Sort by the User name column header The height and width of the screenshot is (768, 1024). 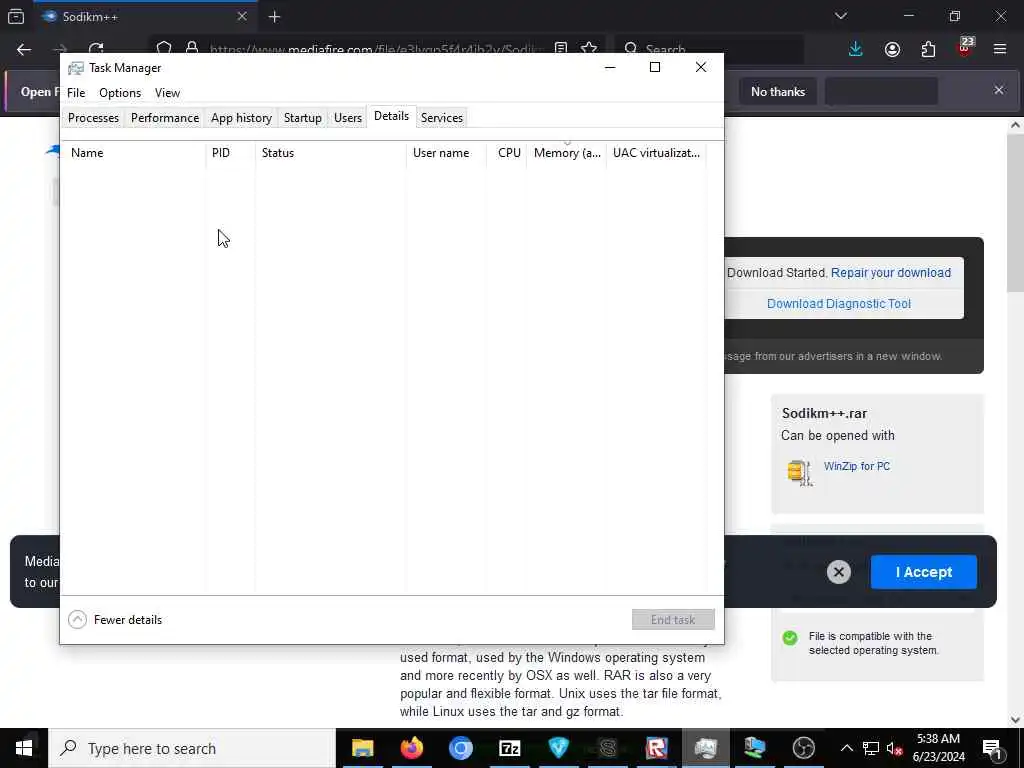click(x=446, y=153)
